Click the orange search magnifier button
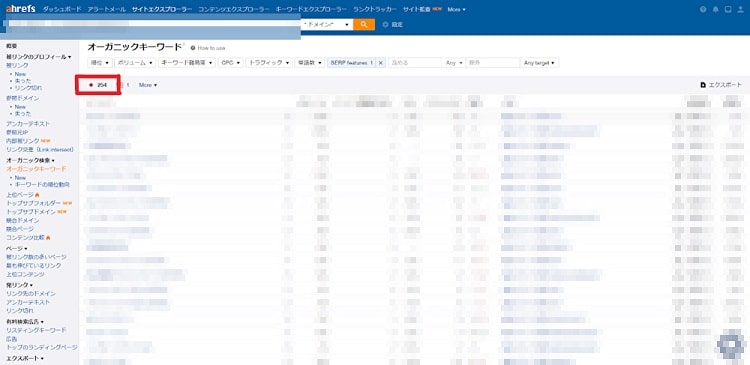The width and height of the screenshot is (750, 365). tap(364, 24)
